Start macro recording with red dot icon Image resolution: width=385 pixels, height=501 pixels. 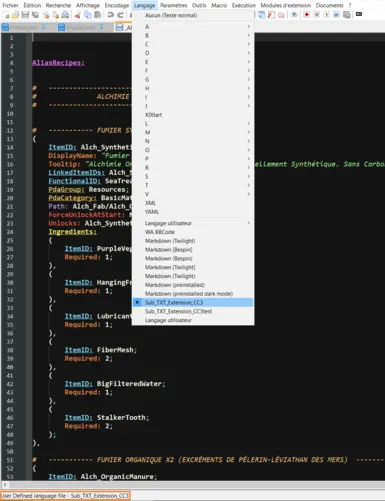(x=307, y=15)
